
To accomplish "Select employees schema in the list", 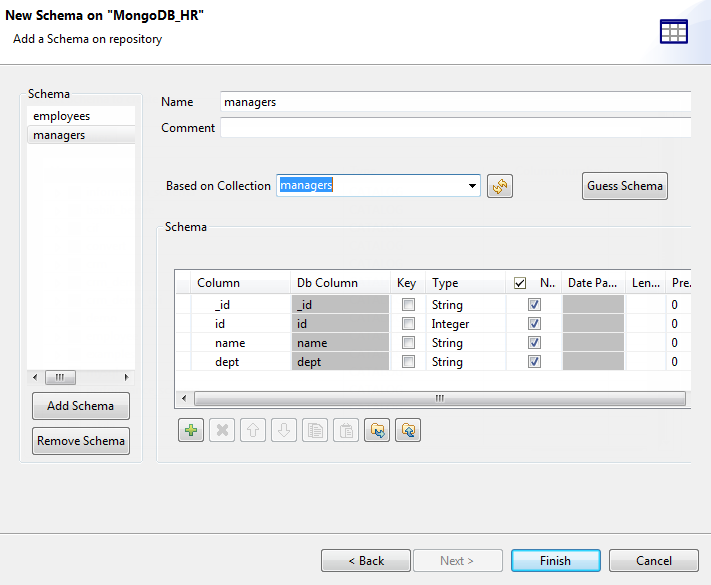I will pos(61,116).
